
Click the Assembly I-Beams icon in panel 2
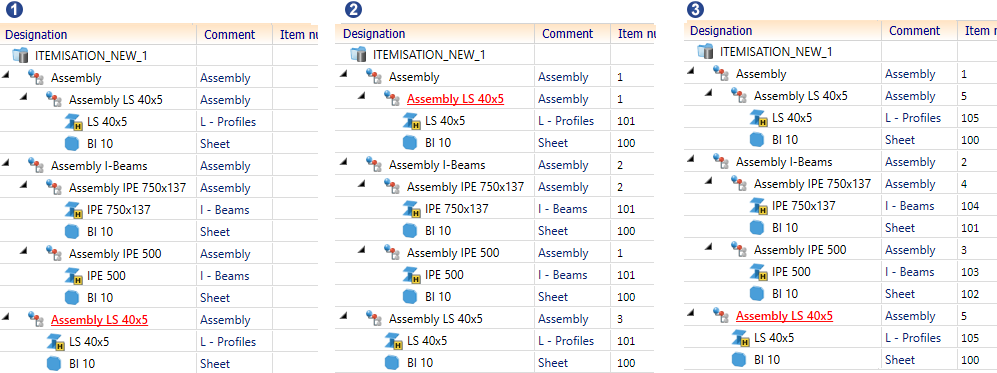tap(374, 165)
